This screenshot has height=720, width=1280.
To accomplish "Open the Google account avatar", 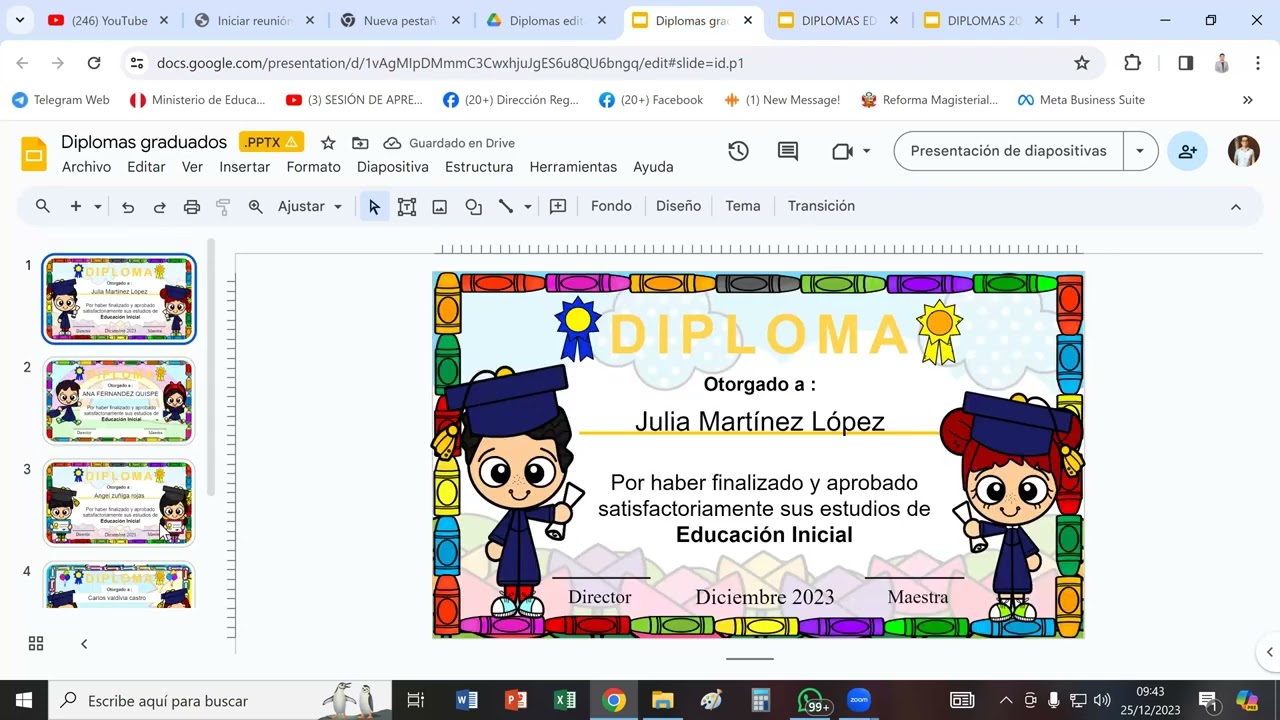I will (1244, 151).
